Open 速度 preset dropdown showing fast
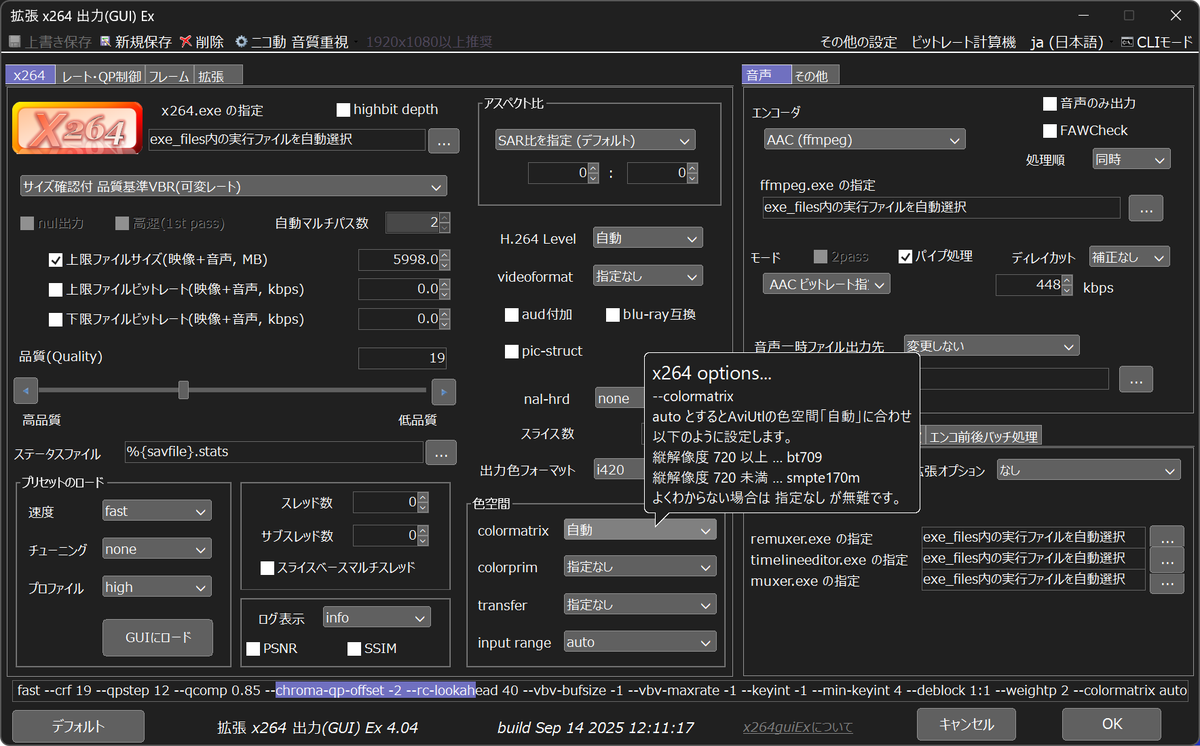1200x746 pixels. [x=157, y=511]
